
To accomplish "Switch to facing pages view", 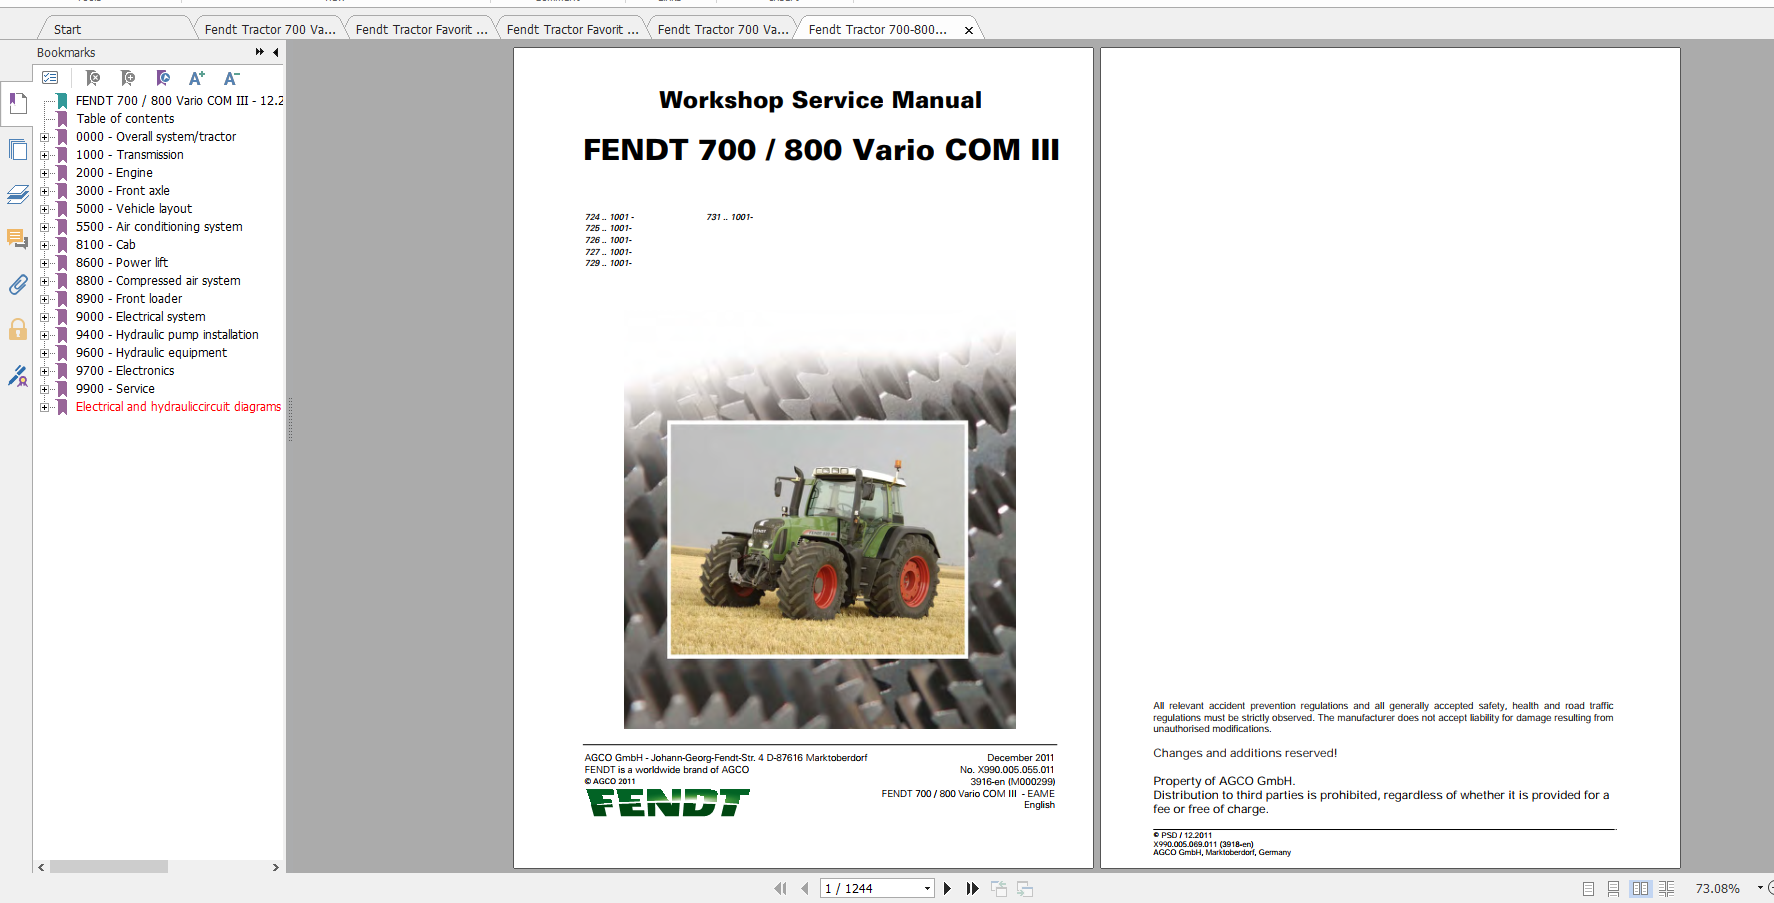I will (x=1640, y=888).
